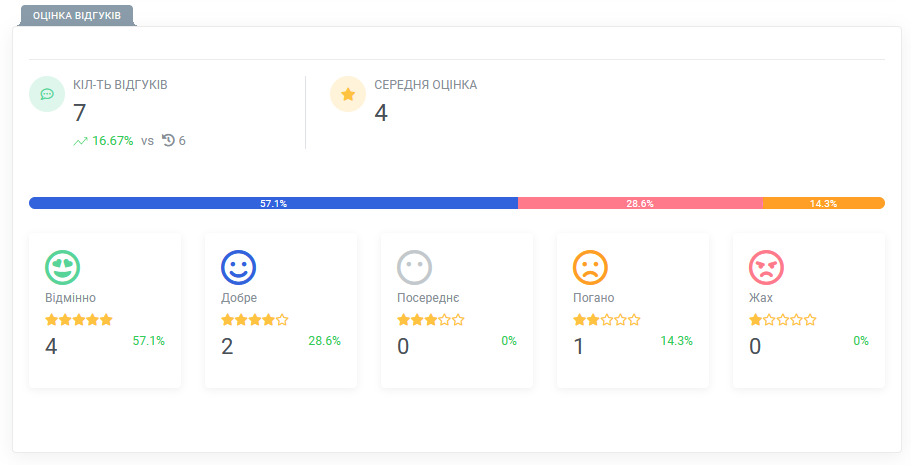911x465 pixels.
Task: Click the СЕРЕДНЯ ОЦІНКА label
Action: [426, 85]
